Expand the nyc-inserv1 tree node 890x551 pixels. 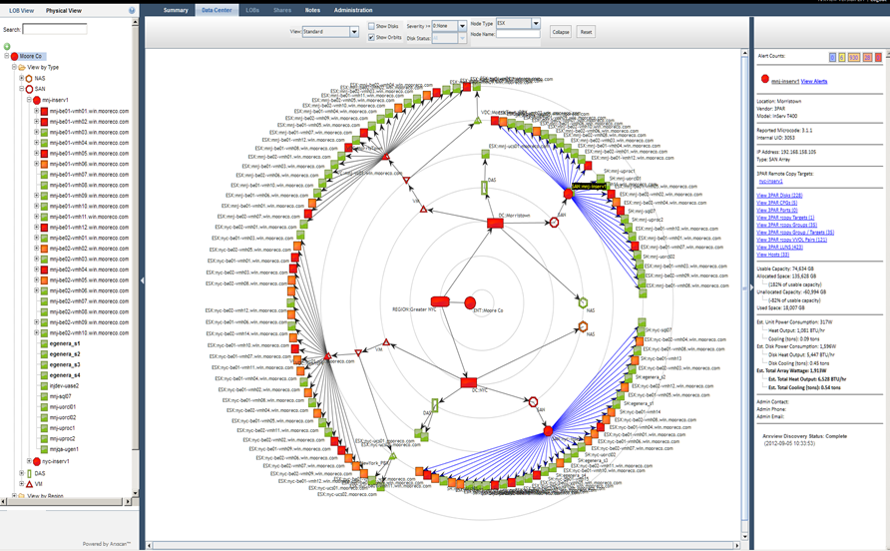coord(28,461)
